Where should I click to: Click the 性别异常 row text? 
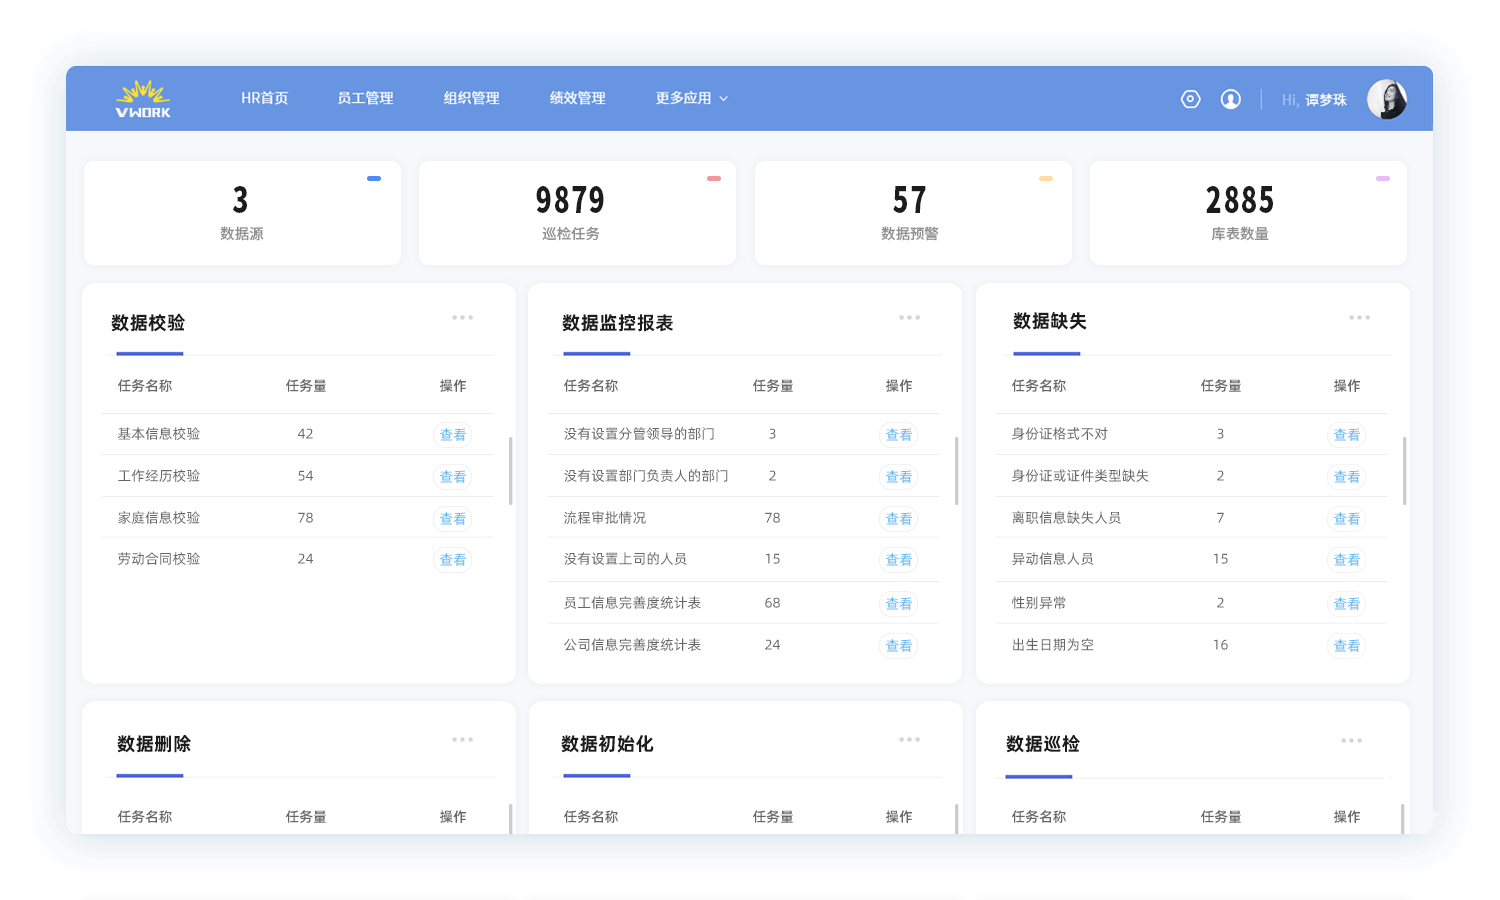[1039, 603]
